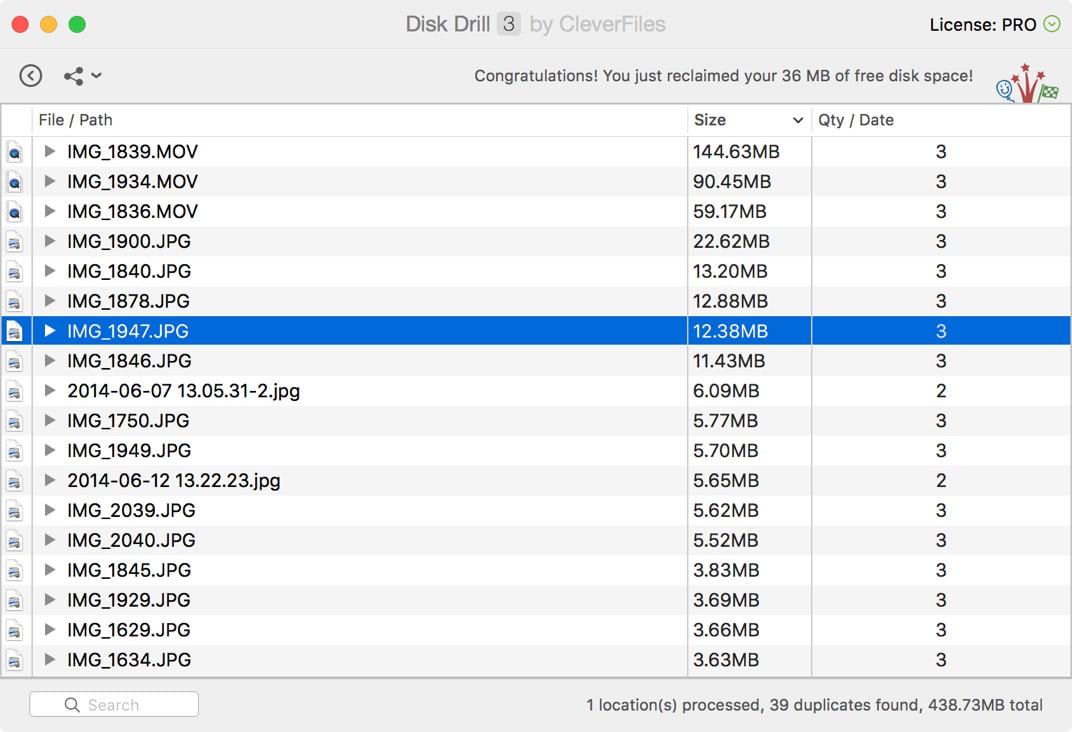Viewport: 1072px width, 732px height.
Task: Click the image icon for IMG_1845.JPG
Action: point(14,571)
